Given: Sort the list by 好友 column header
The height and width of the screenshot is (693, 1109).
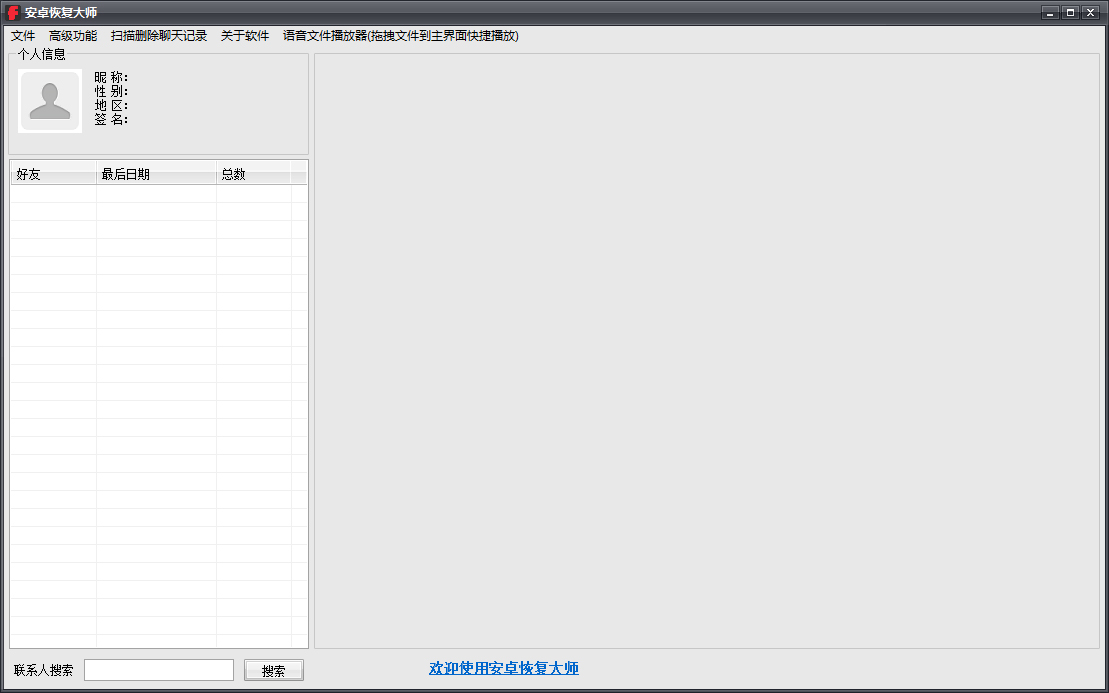Looking at the screenshot, I should click(53, 175).
